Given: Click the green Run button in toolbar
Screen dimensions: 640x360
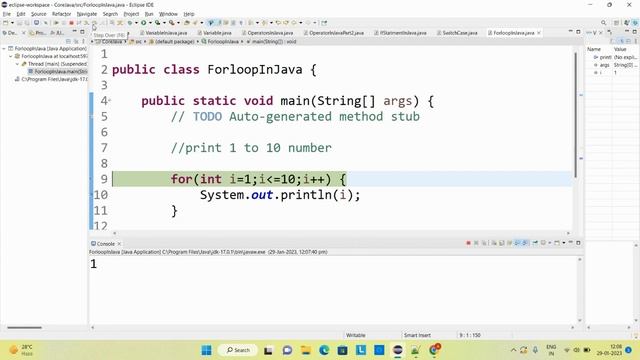Looking at the screenshot, I should click(x=144, y=23).
